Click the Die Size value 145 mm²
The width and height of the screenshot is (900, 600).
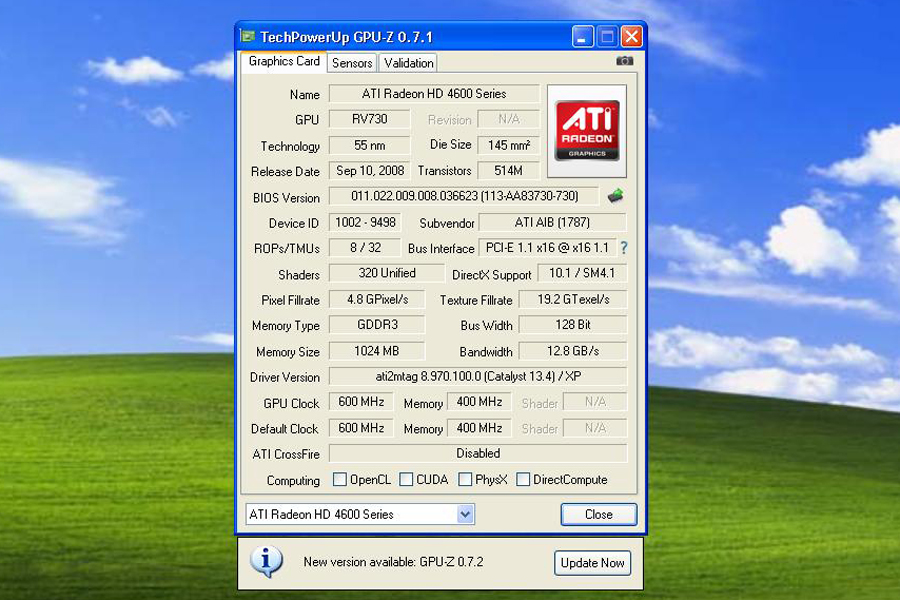pyautogui.click(x=509, y=145)
